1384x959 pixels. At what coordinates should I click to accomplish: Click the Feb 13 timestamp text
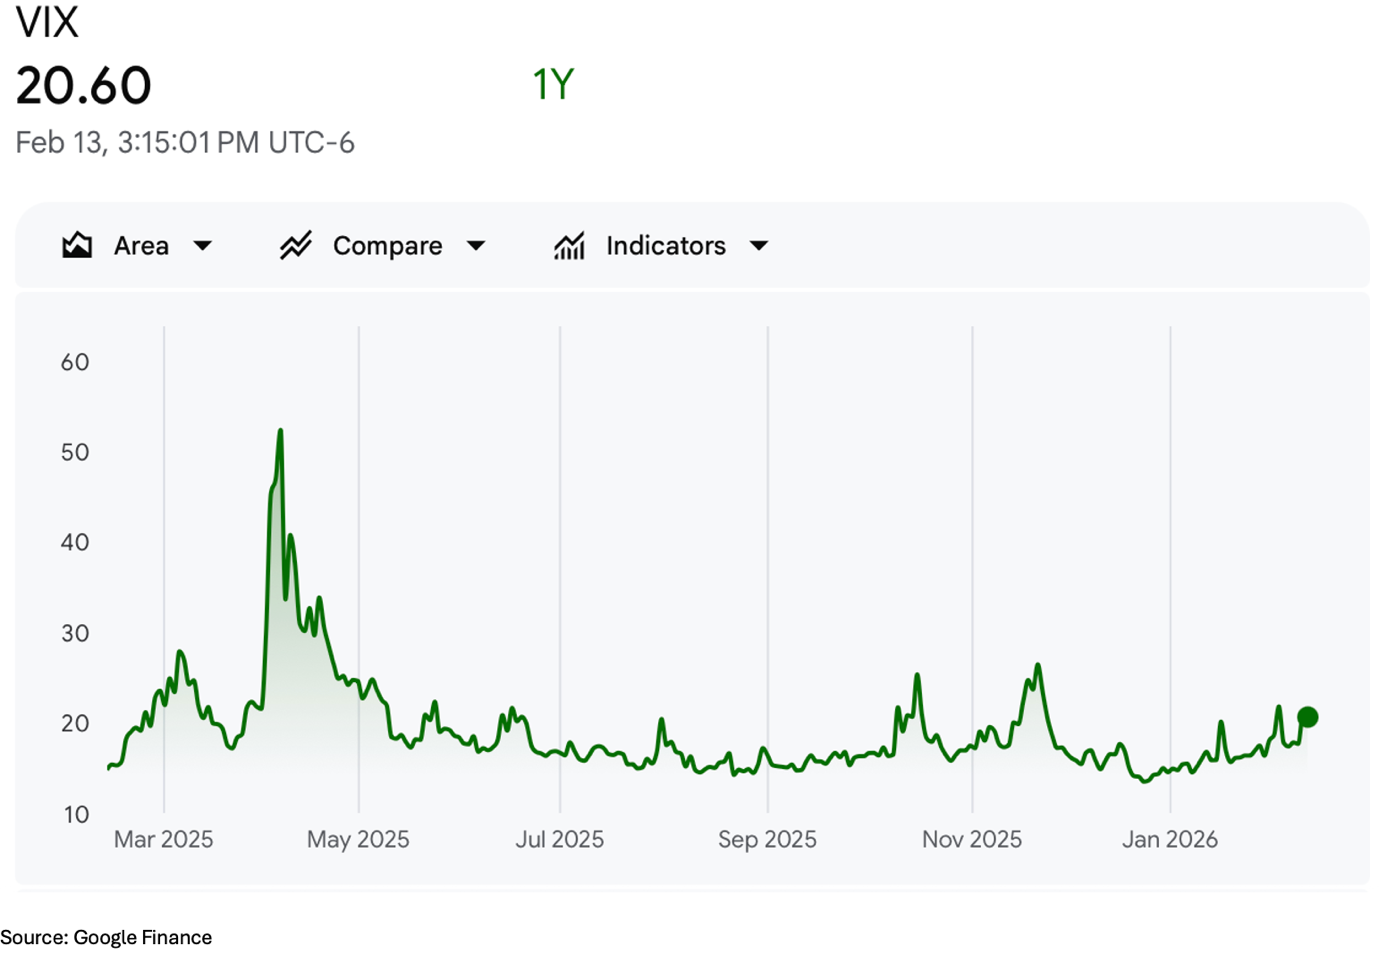pyautogui.click(x=185, y=143)
